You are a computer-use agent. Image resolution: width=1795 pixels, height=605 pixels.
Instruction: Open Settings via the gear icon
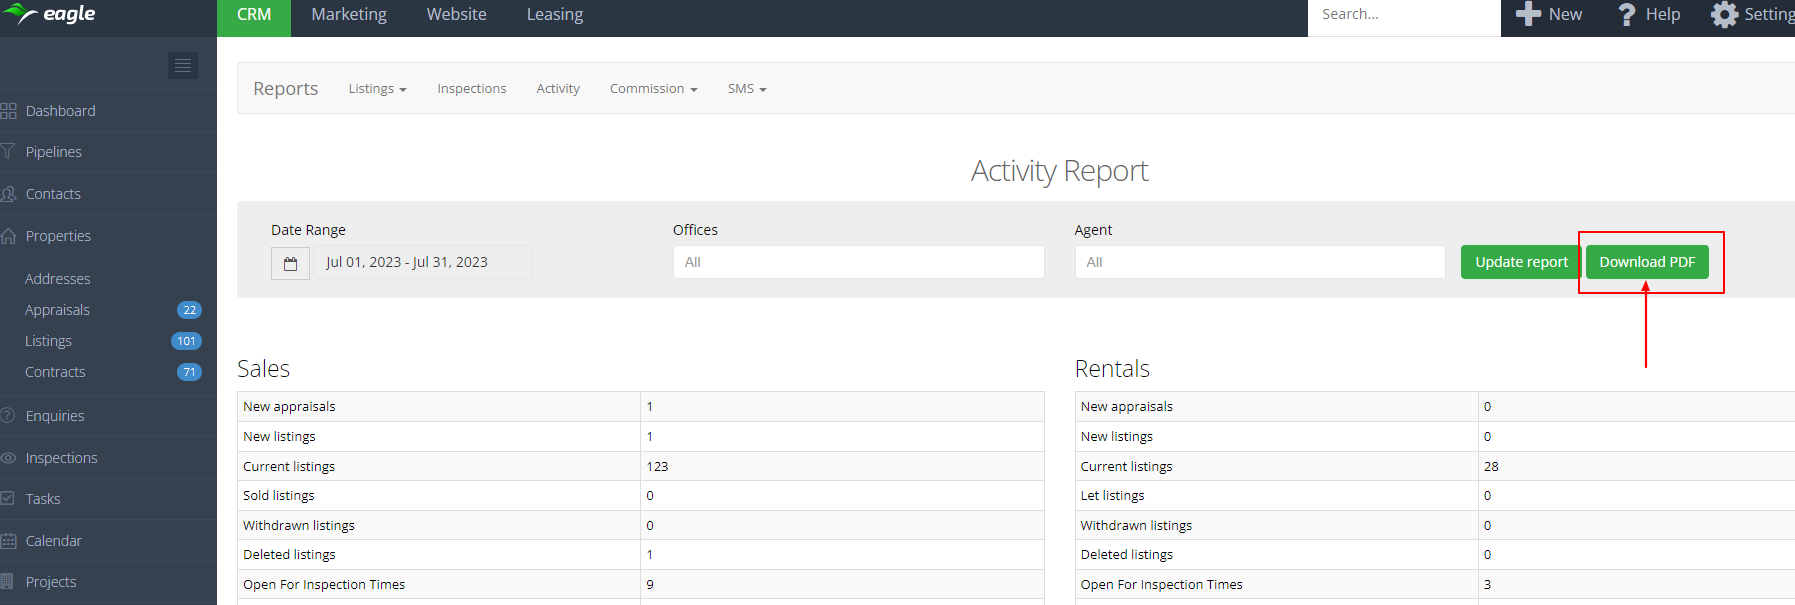click(1724, 15)
